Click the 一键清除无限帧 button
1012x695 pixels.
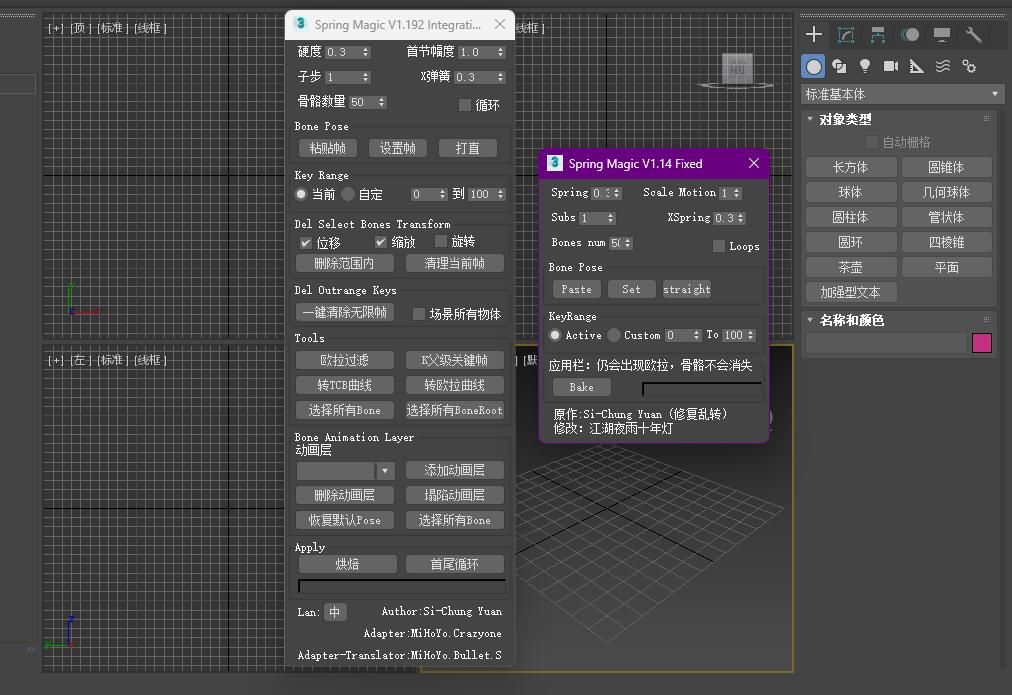tap(345, 312)
